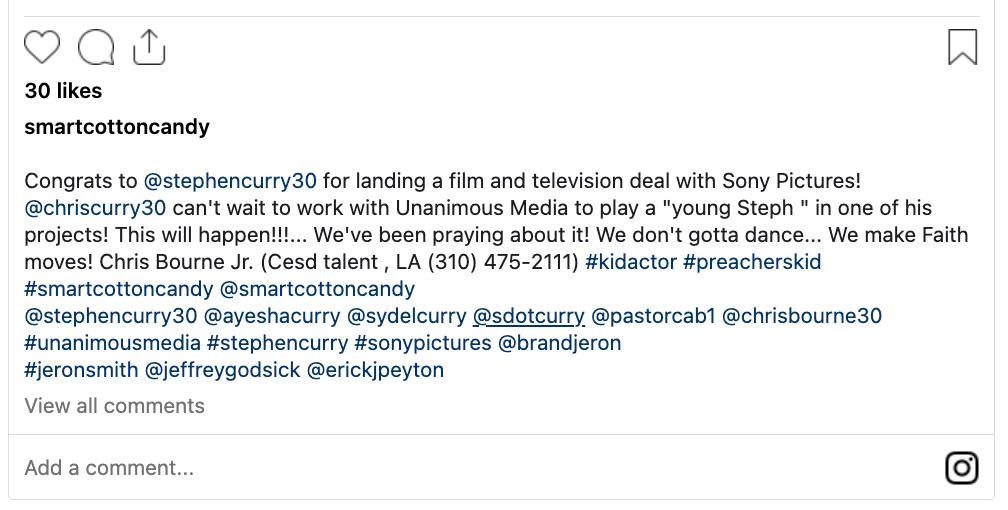Screen dimensions: 1008x510
Task: Save post using the bookmark icon
Action: pos(962,47)
